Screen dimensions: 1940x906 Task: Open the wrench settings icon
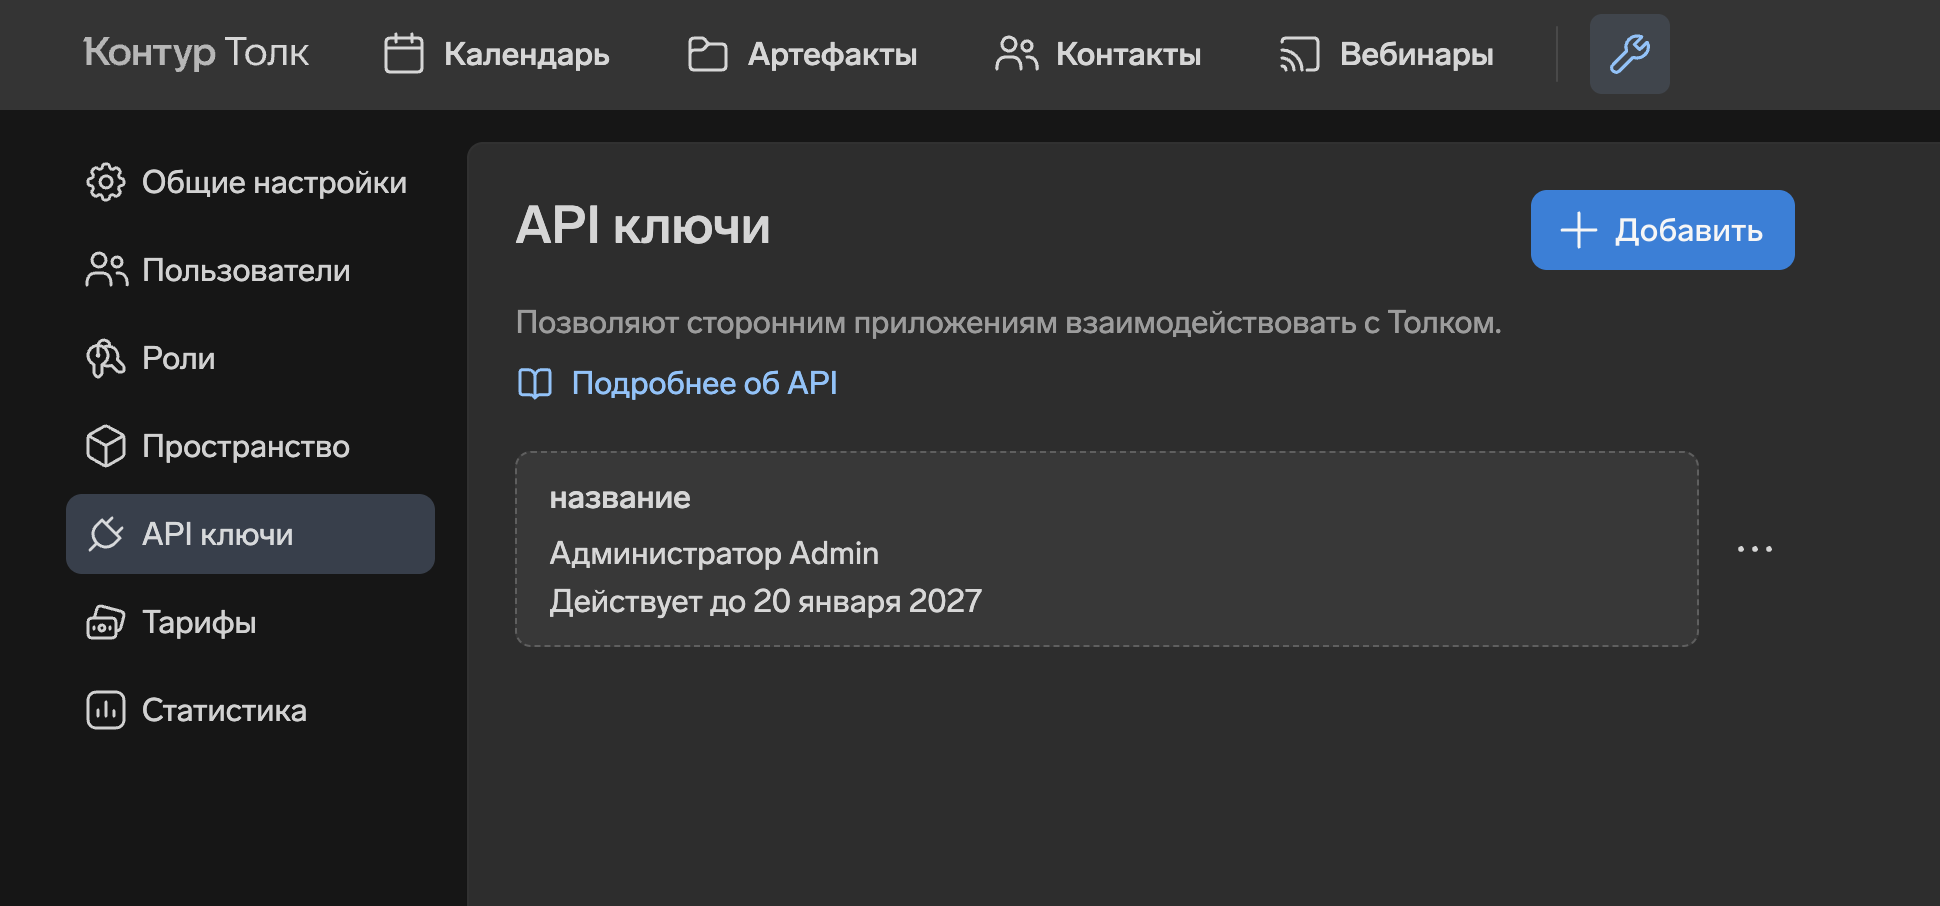click(x=1629, y=54)
